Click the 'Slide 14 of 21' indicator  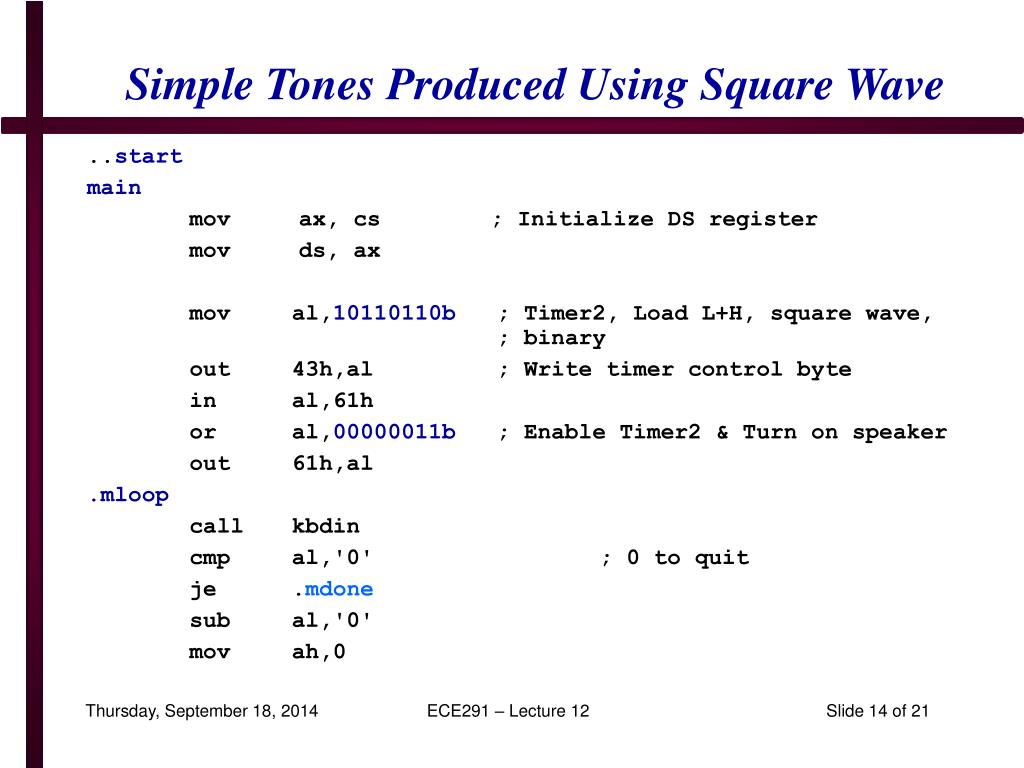(x=877, y=711)
